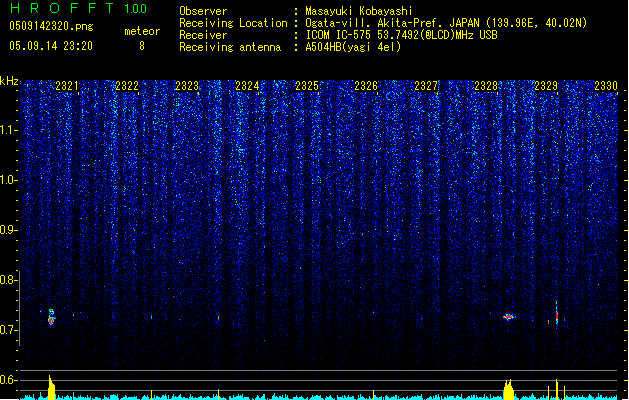Click the 2327 time marker
629x400 pixels.
click(x=426, y=86)
